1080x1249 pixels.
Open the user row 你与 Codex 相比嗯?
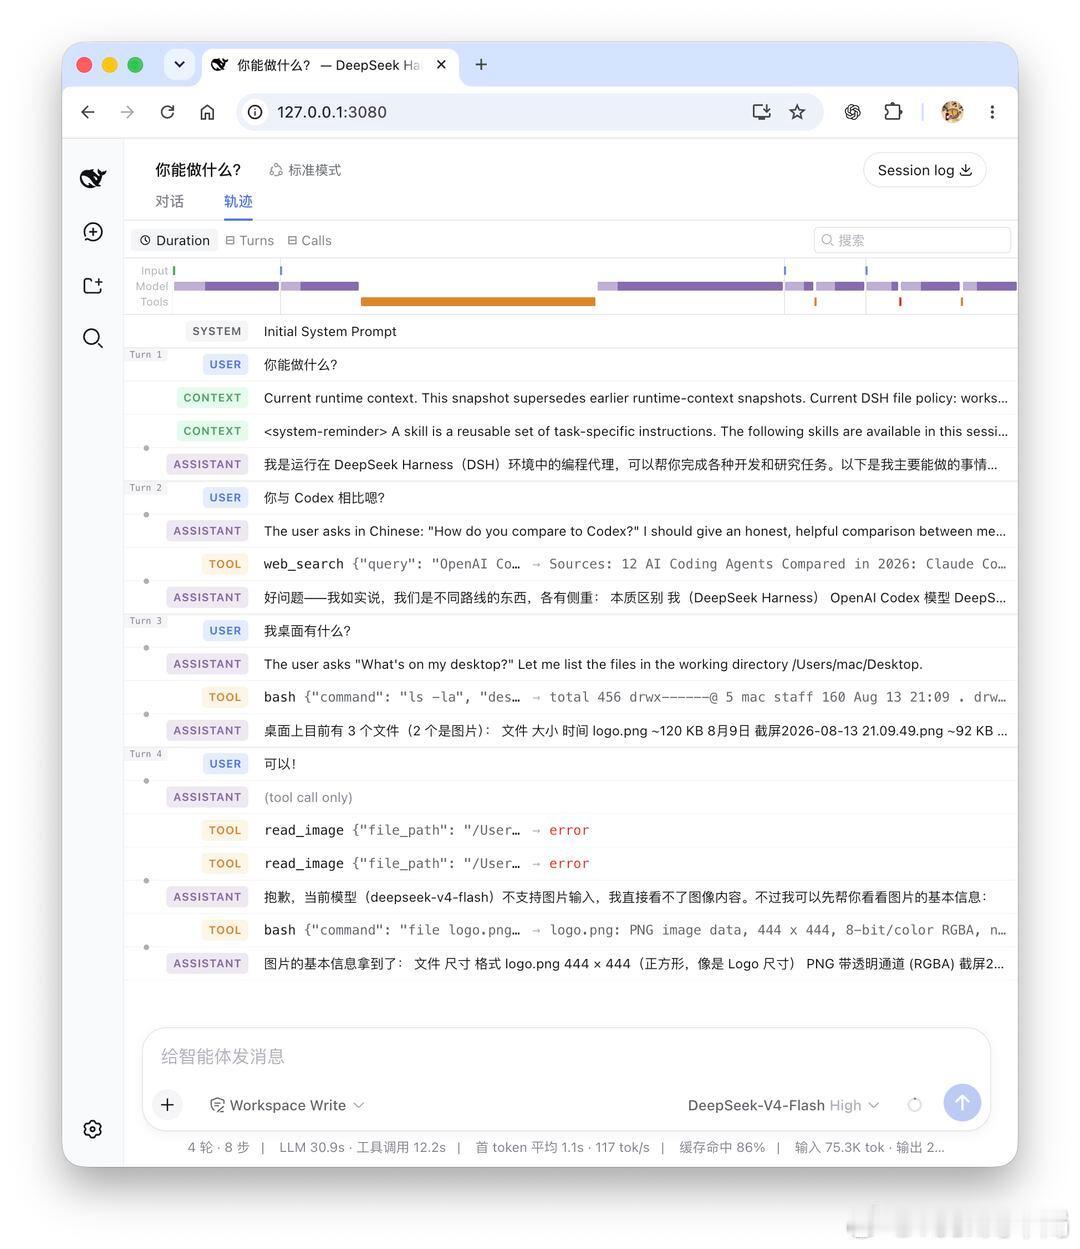571,497
